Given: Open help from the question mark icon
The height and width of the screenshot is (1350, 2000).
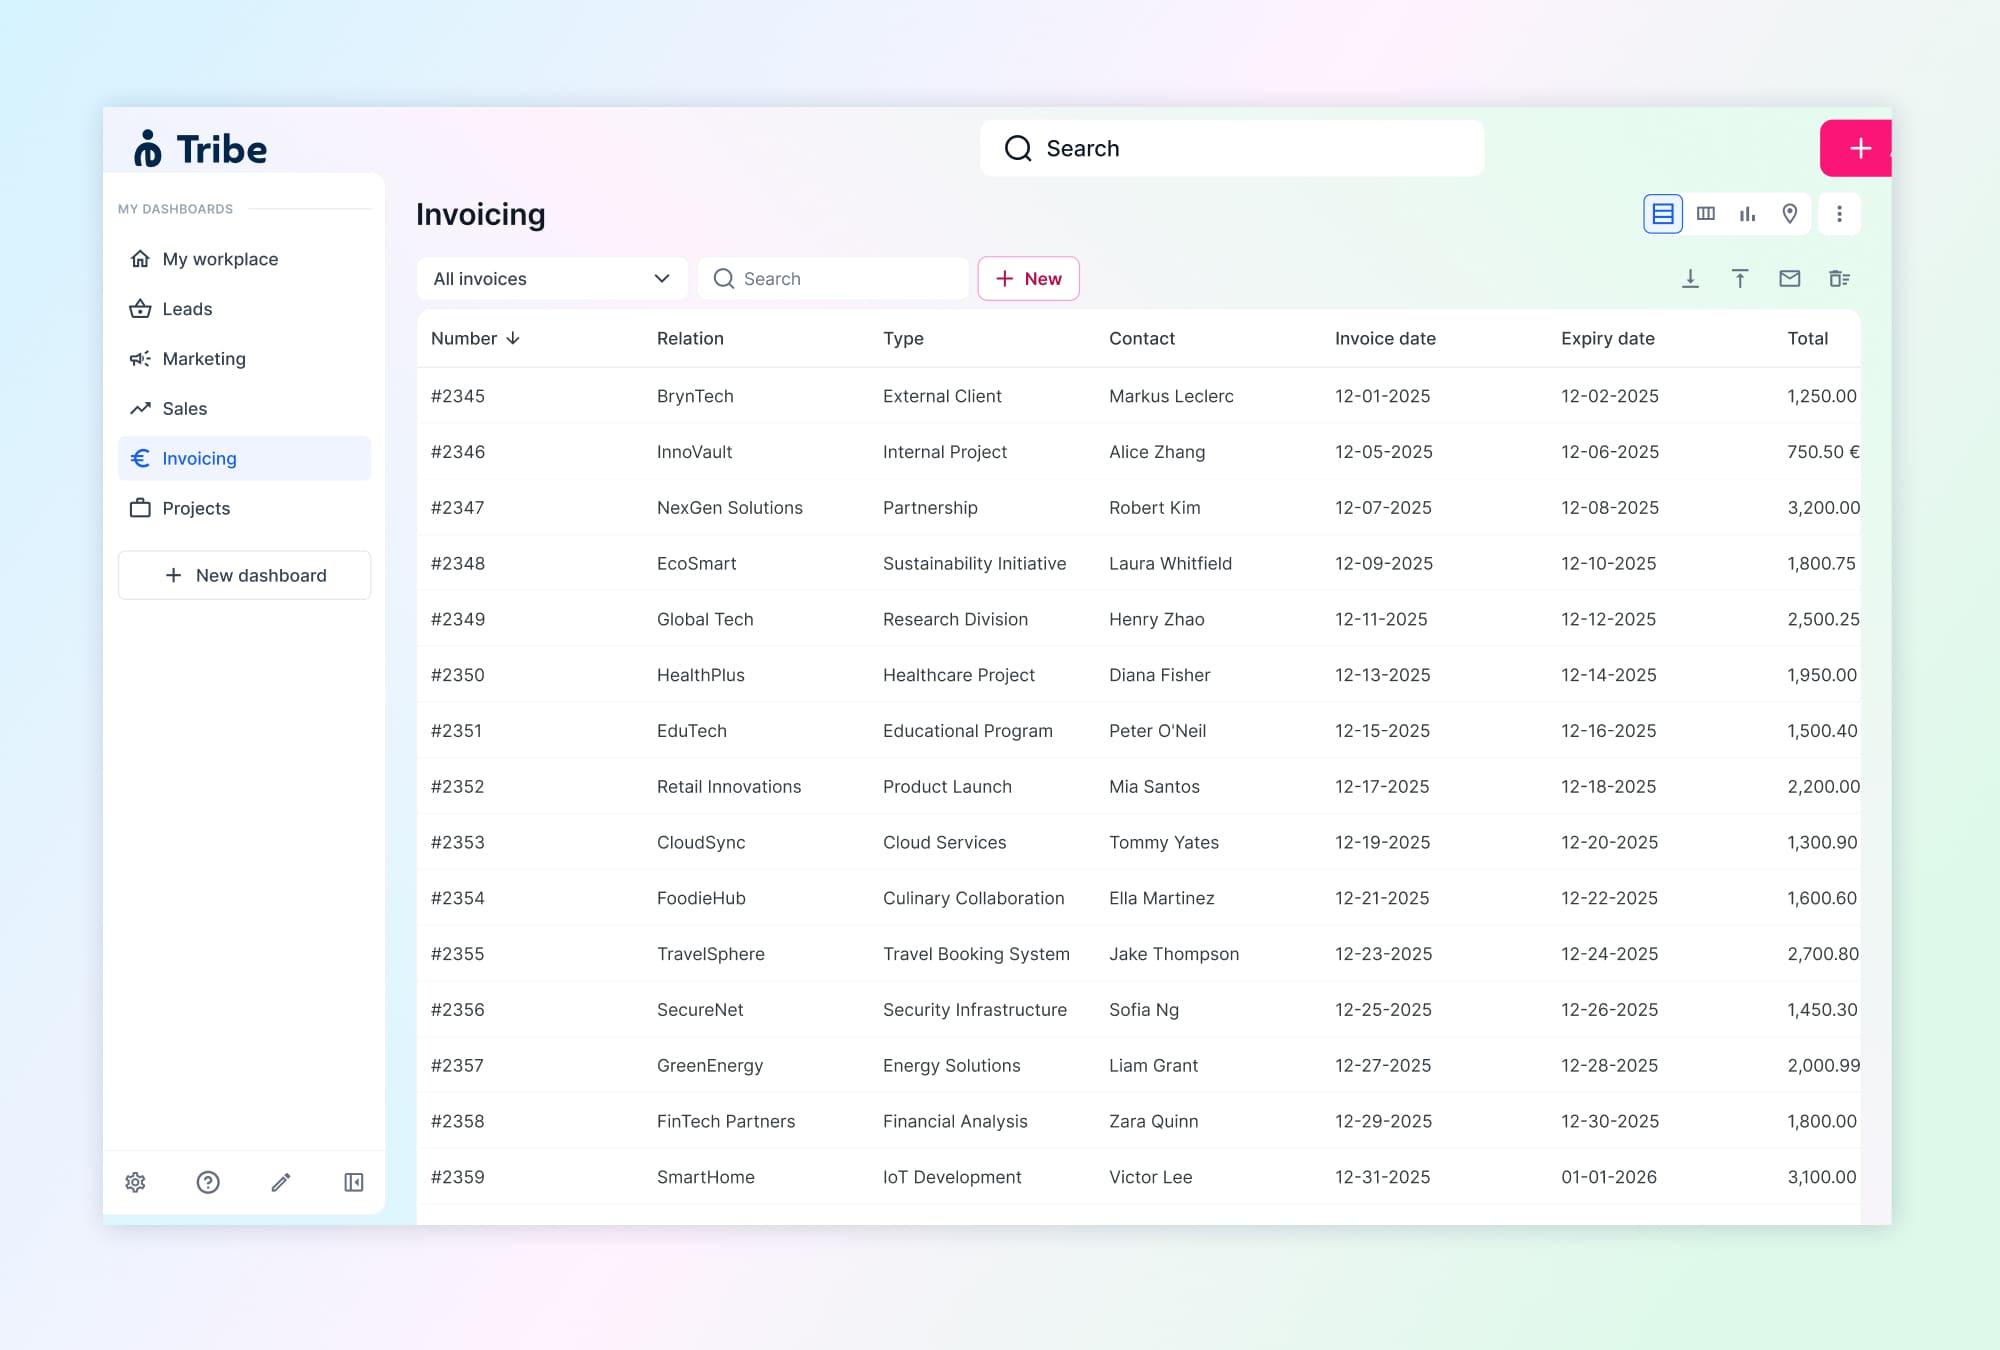Looking at the screenshot, I should click(x=208, y=1182).
